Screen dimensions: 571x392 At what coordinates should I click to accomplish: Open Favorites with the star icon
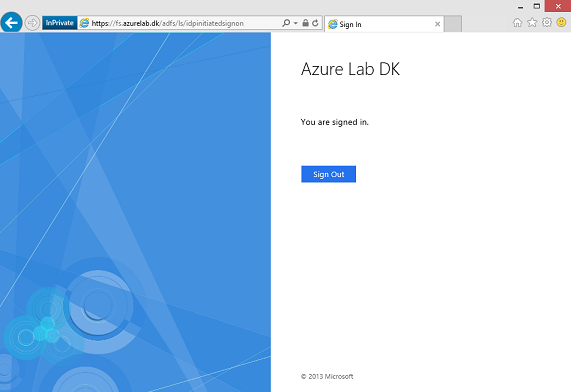[532, 23]
